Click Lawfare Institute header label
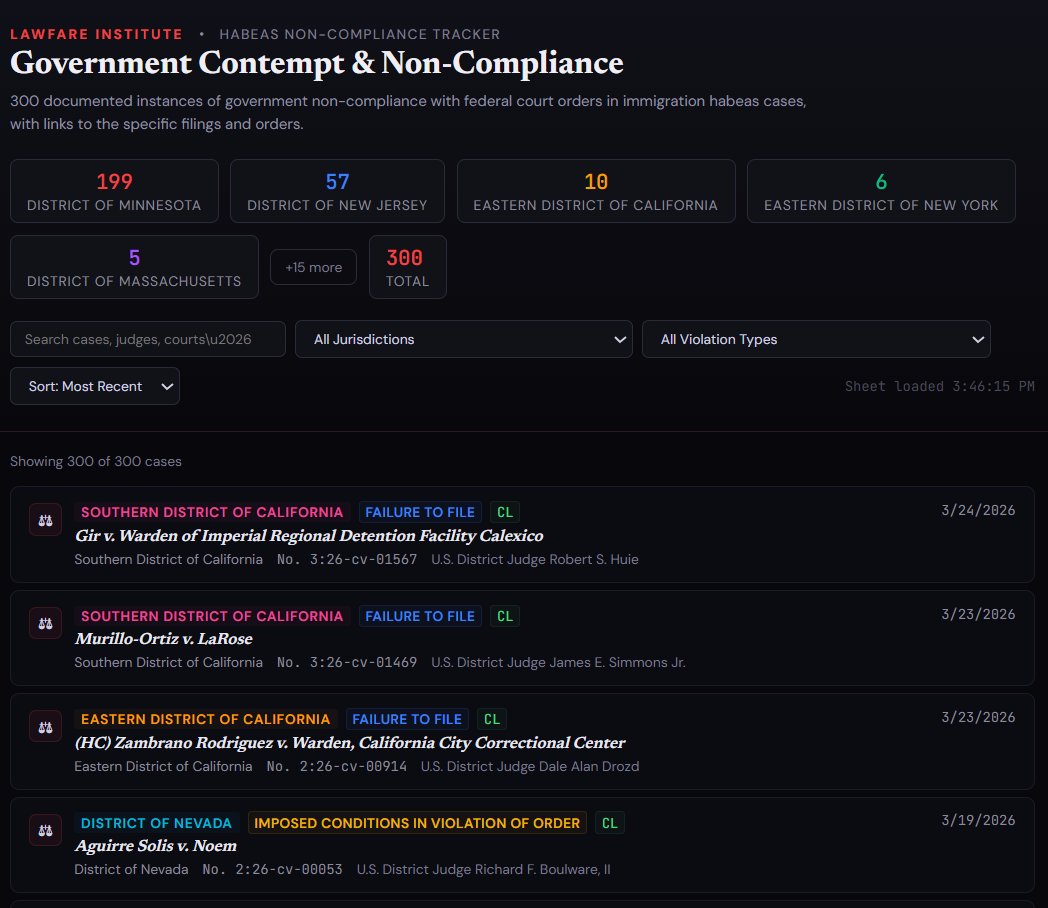1048x908 pixels. tap(96, 34)
